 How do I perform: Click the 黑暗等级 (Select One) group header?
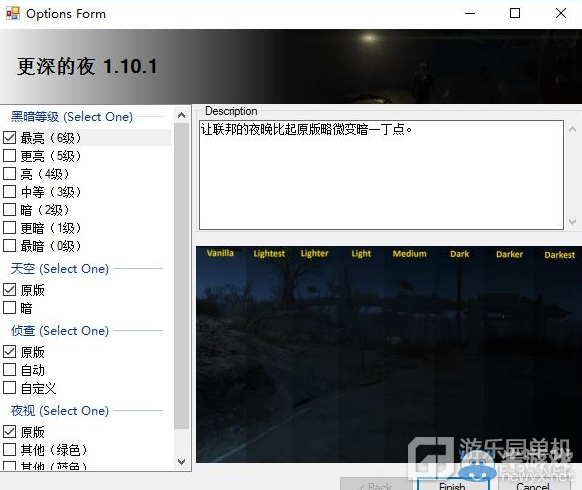point(72,117)
